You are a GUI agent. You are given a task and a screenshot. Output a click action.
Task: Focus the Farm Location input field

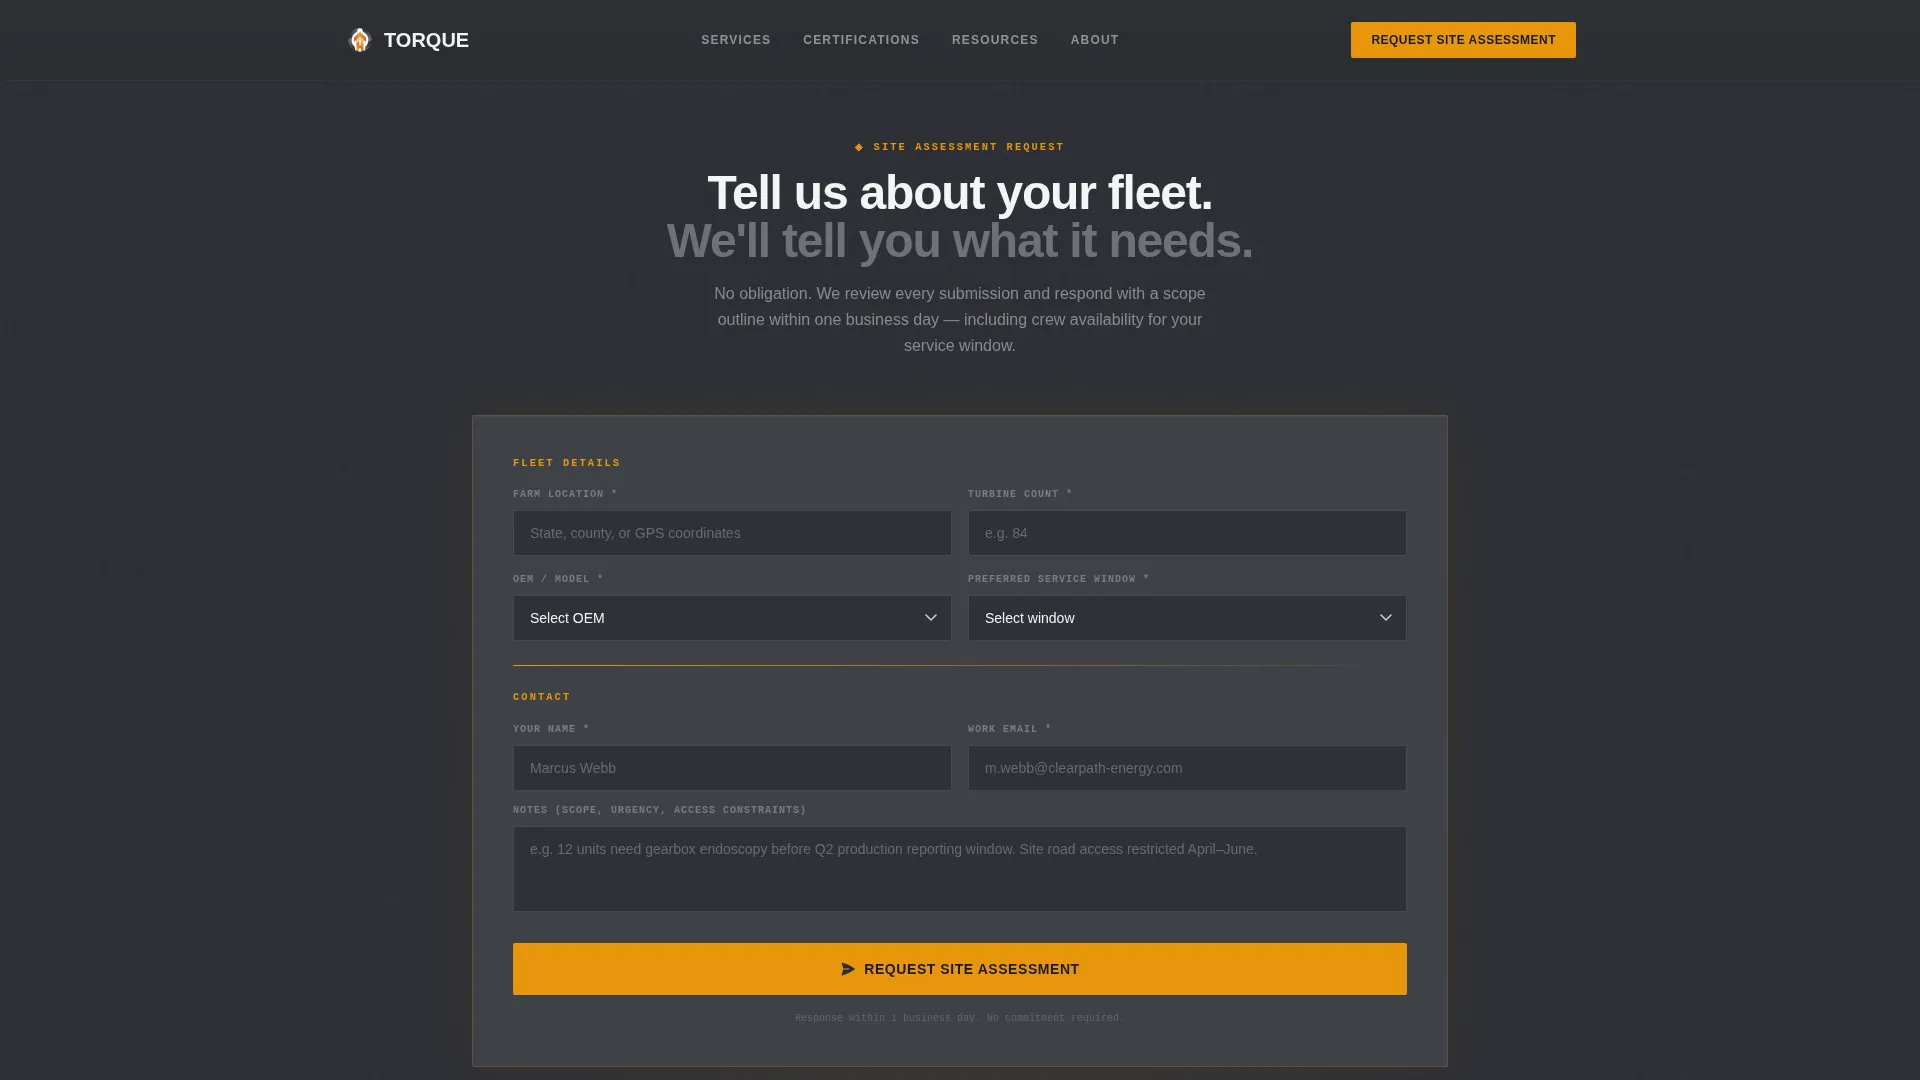point(732,533)
